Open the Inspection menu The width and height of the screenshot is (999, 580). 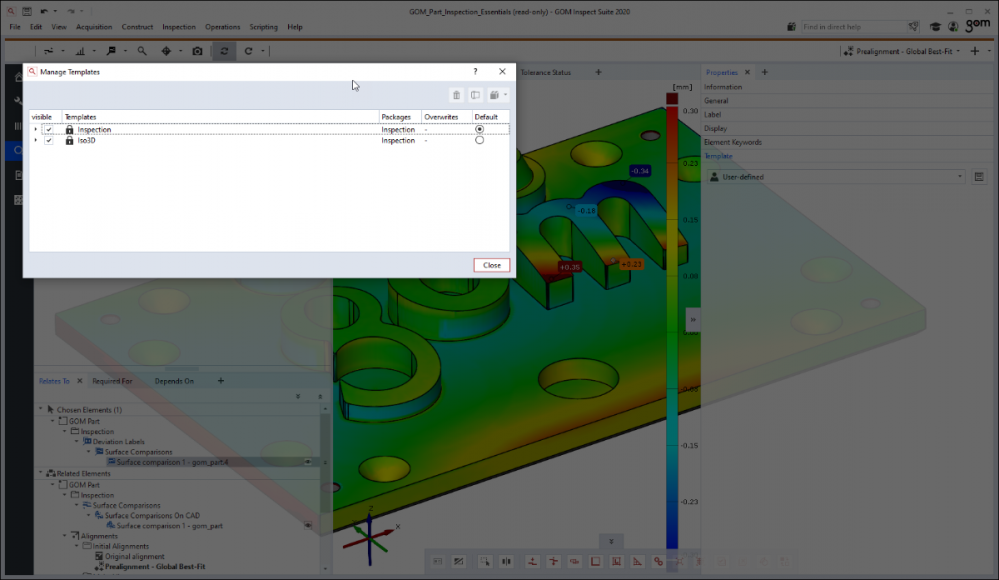179,27
